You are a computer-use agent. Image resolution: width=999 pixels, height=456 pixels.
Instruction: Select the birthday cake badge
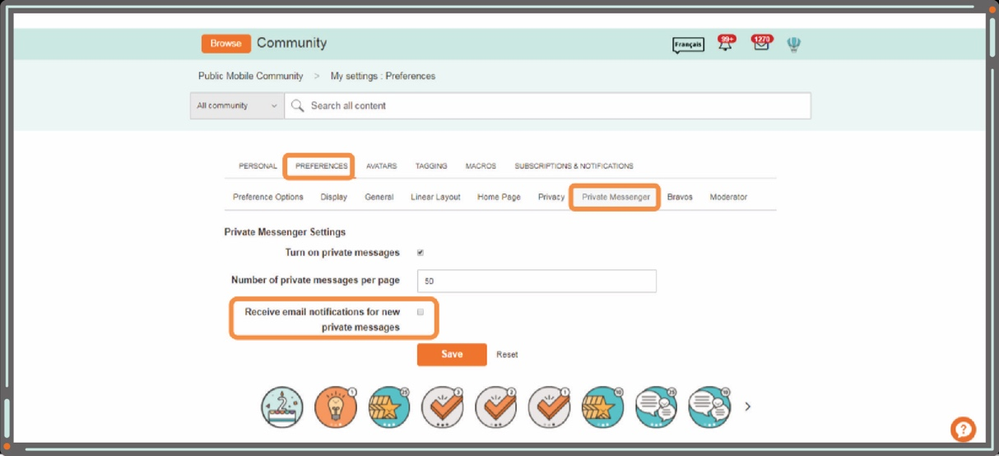tap(282, 406)
